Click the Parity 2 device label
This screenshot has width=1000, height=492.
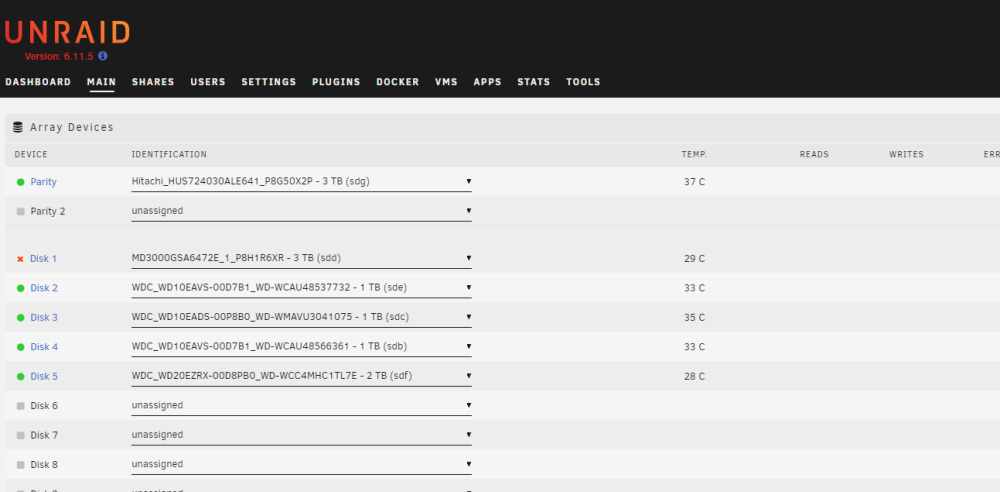coord(48,211)
